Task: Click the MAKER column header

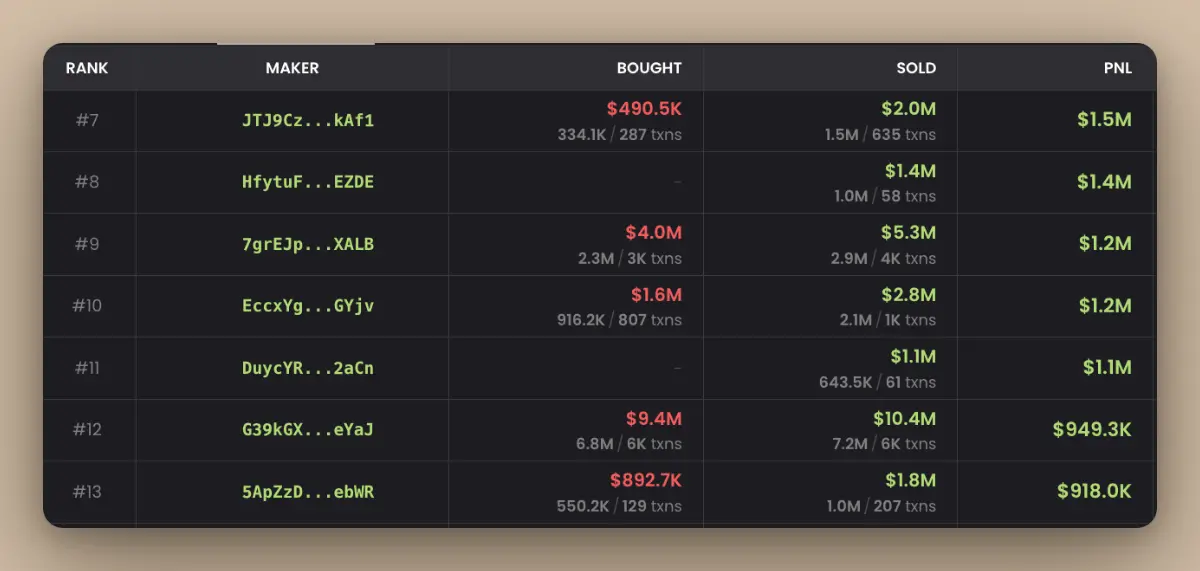Action: click(292, 69)
